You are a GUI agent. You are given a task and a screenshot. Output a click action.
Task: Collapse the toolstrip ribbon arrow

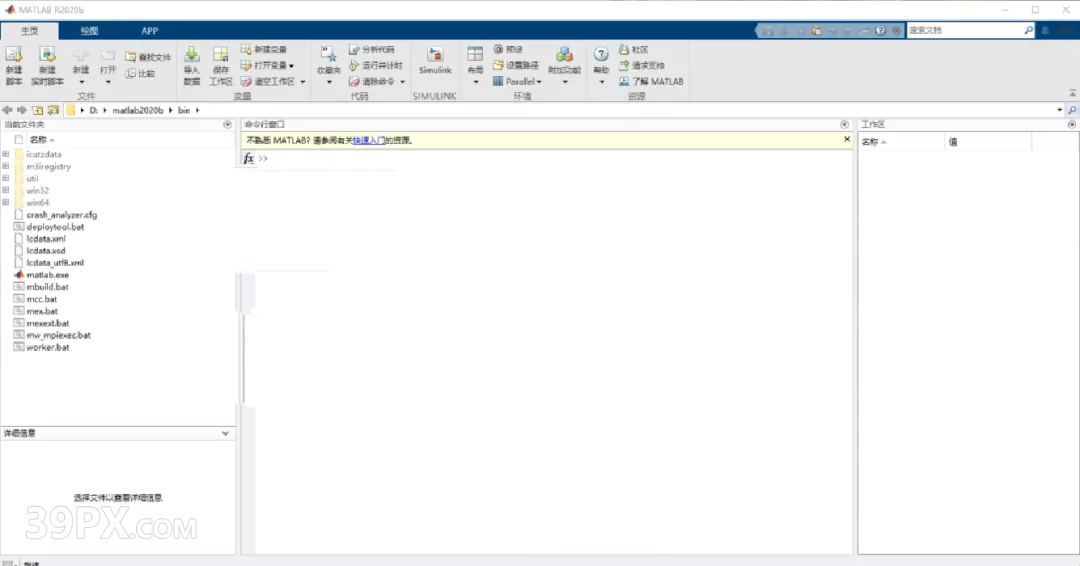click(x=1072, y=93)
